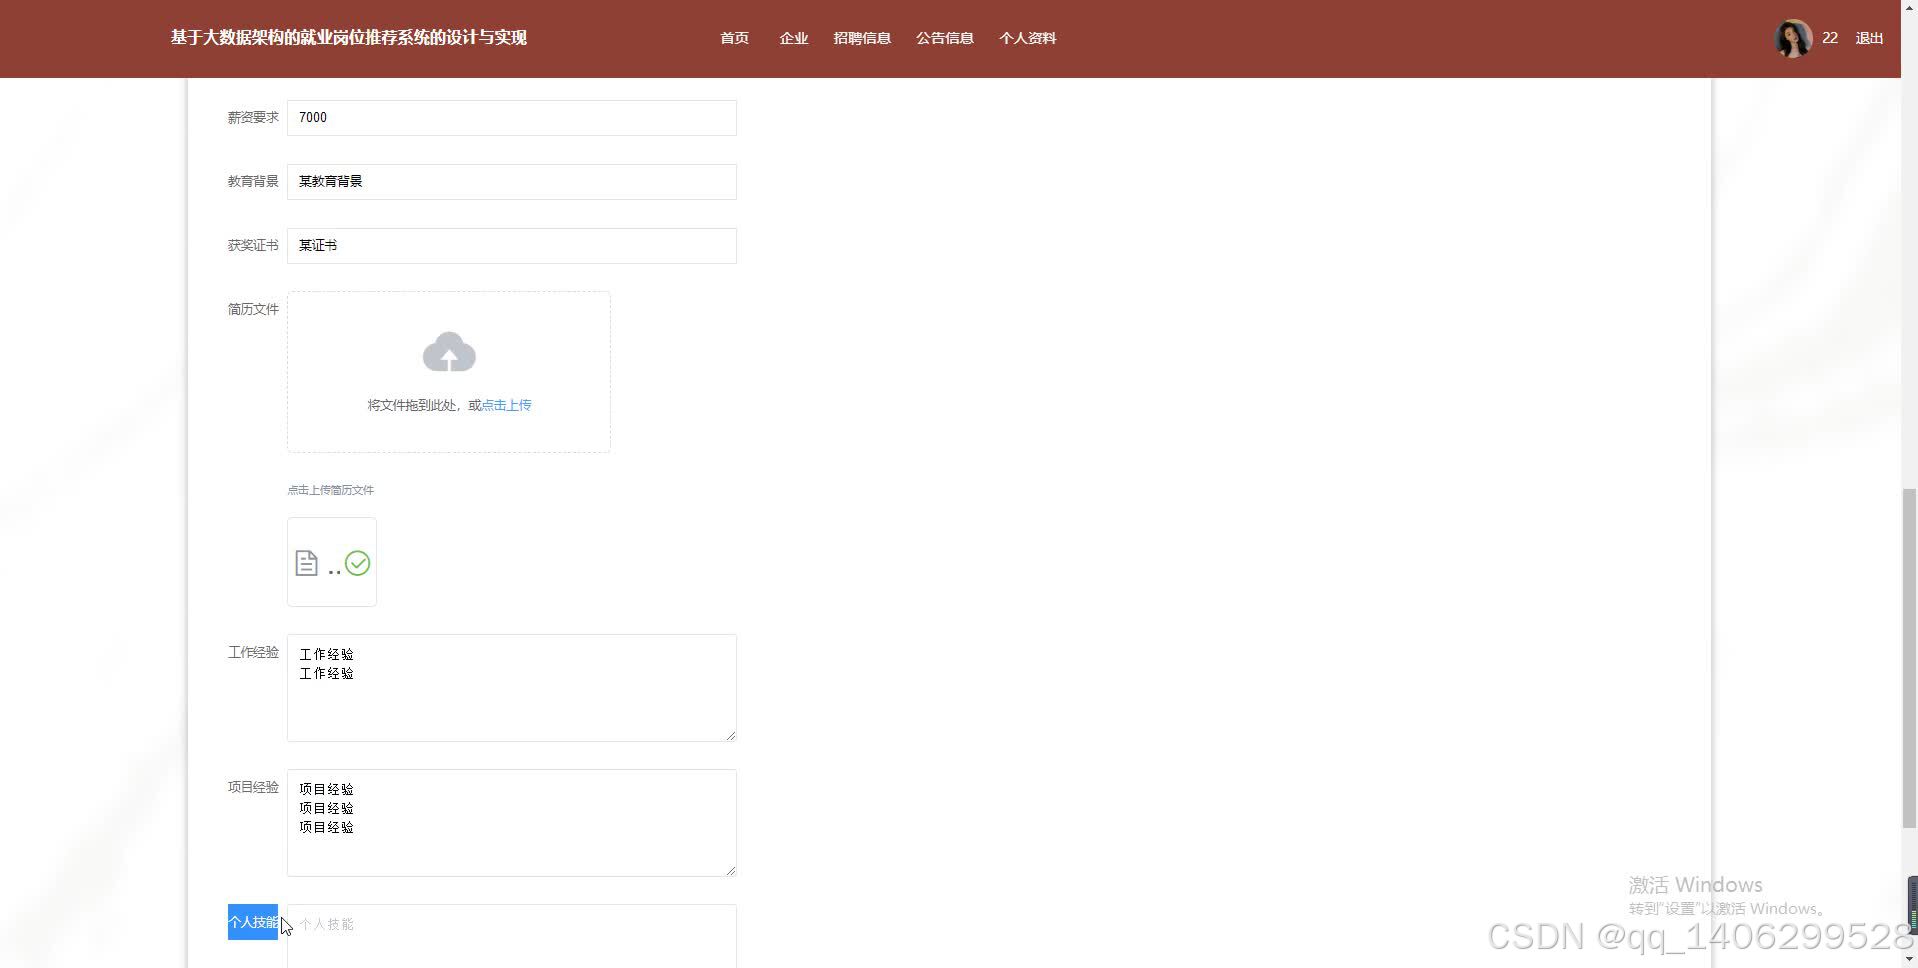Click the 点击上传 upload link

(507, 405)
